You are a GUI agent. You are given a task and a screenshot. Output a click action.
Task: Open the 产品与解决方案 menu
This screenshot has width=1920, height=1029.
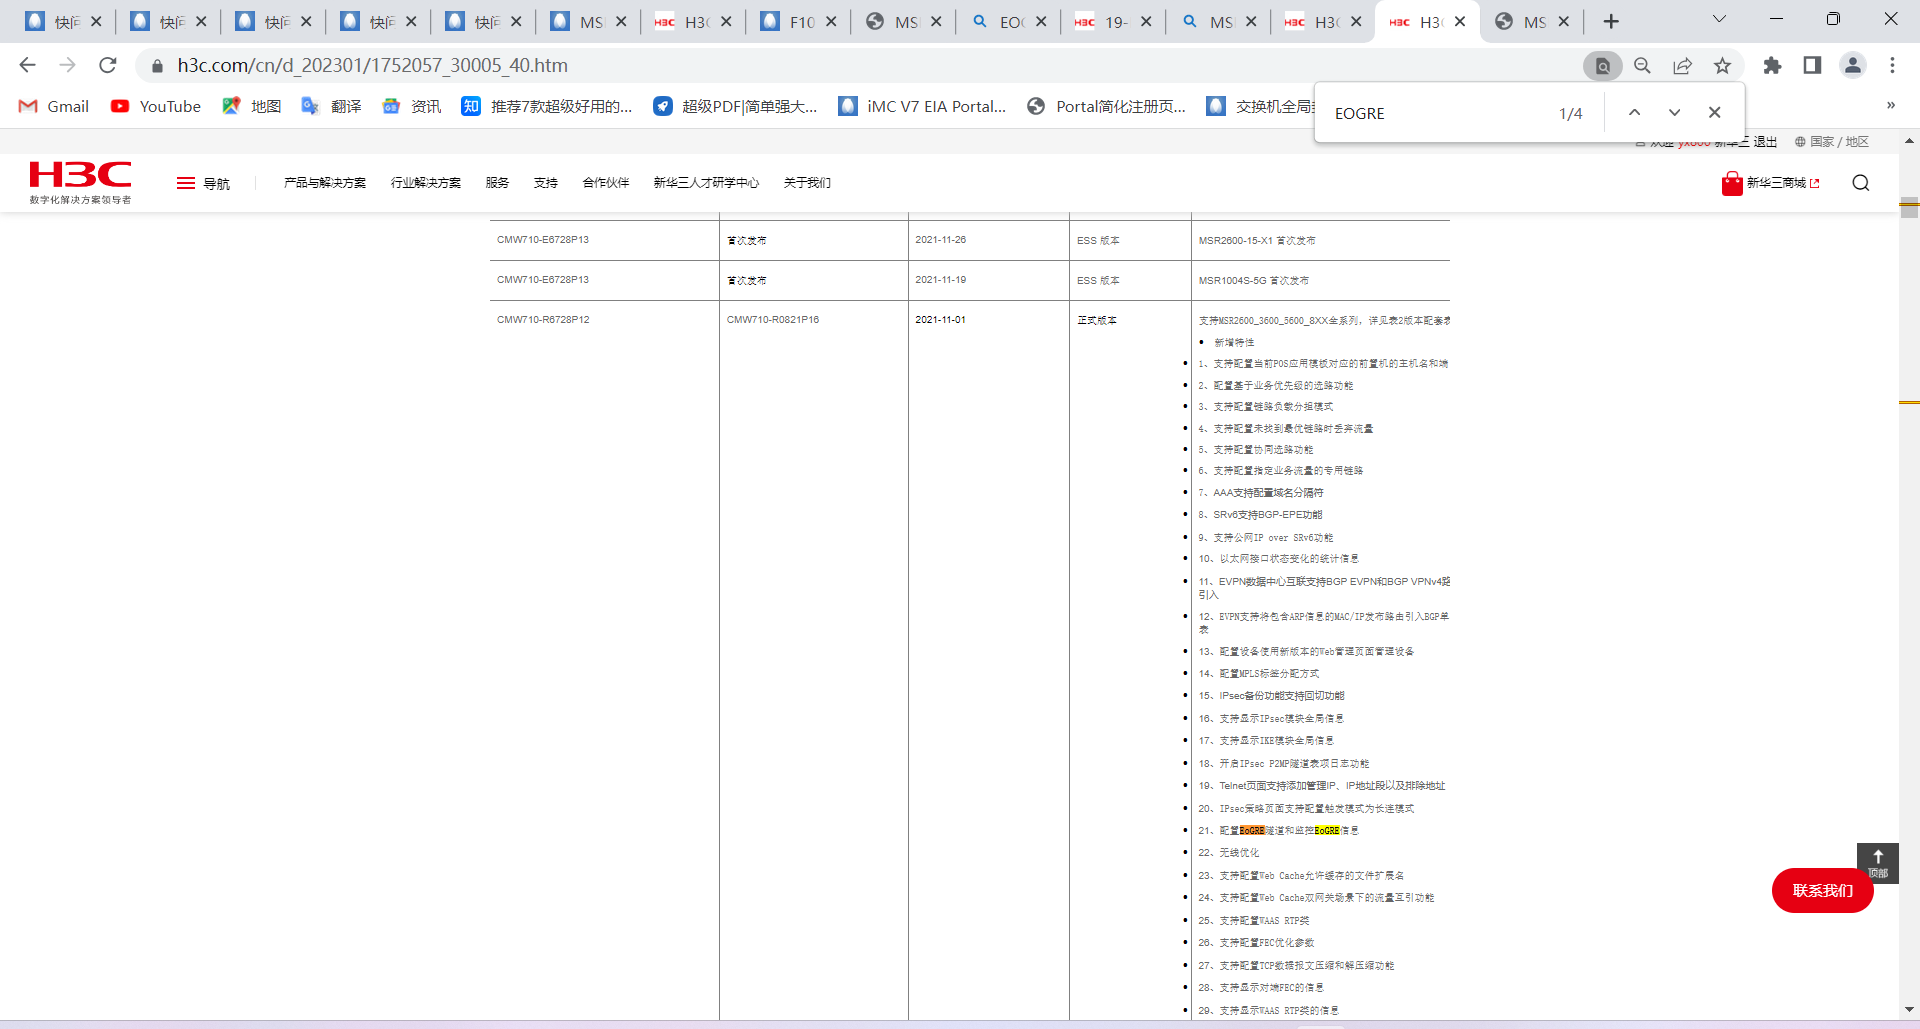pos(325,183)
